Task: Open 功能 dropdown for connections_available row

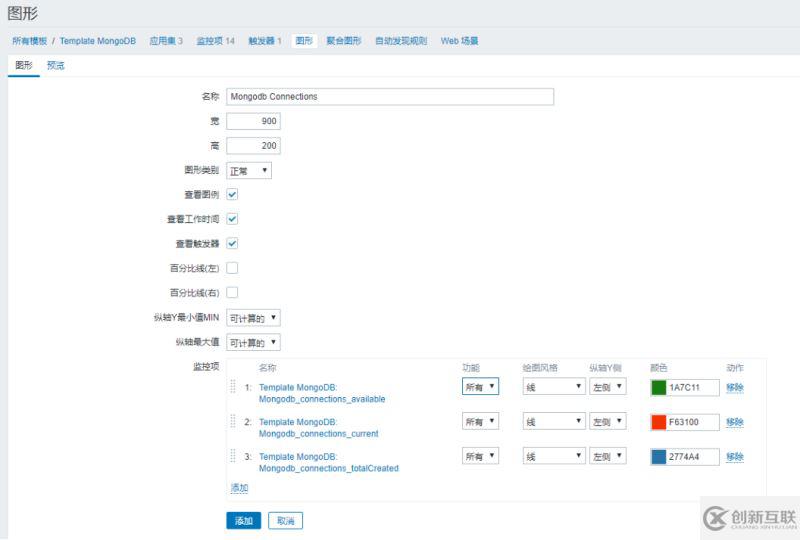Action: coord(480,387)
